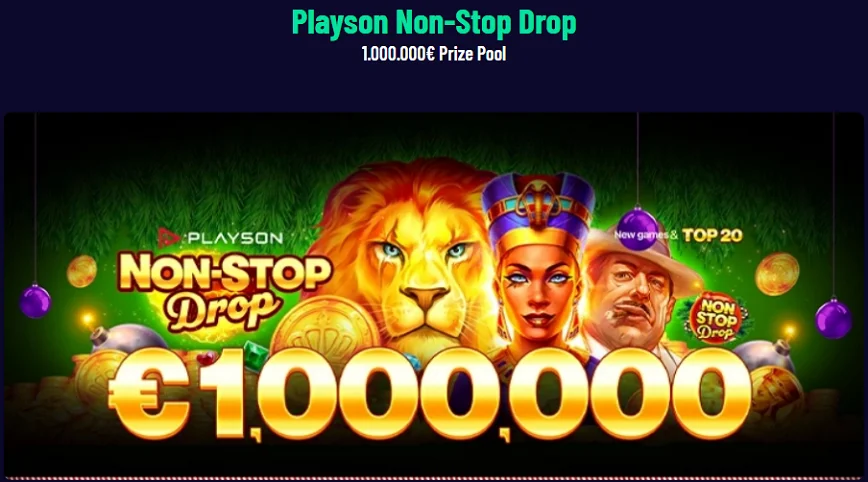Click the purple ornament on right edge

[833, 318]
